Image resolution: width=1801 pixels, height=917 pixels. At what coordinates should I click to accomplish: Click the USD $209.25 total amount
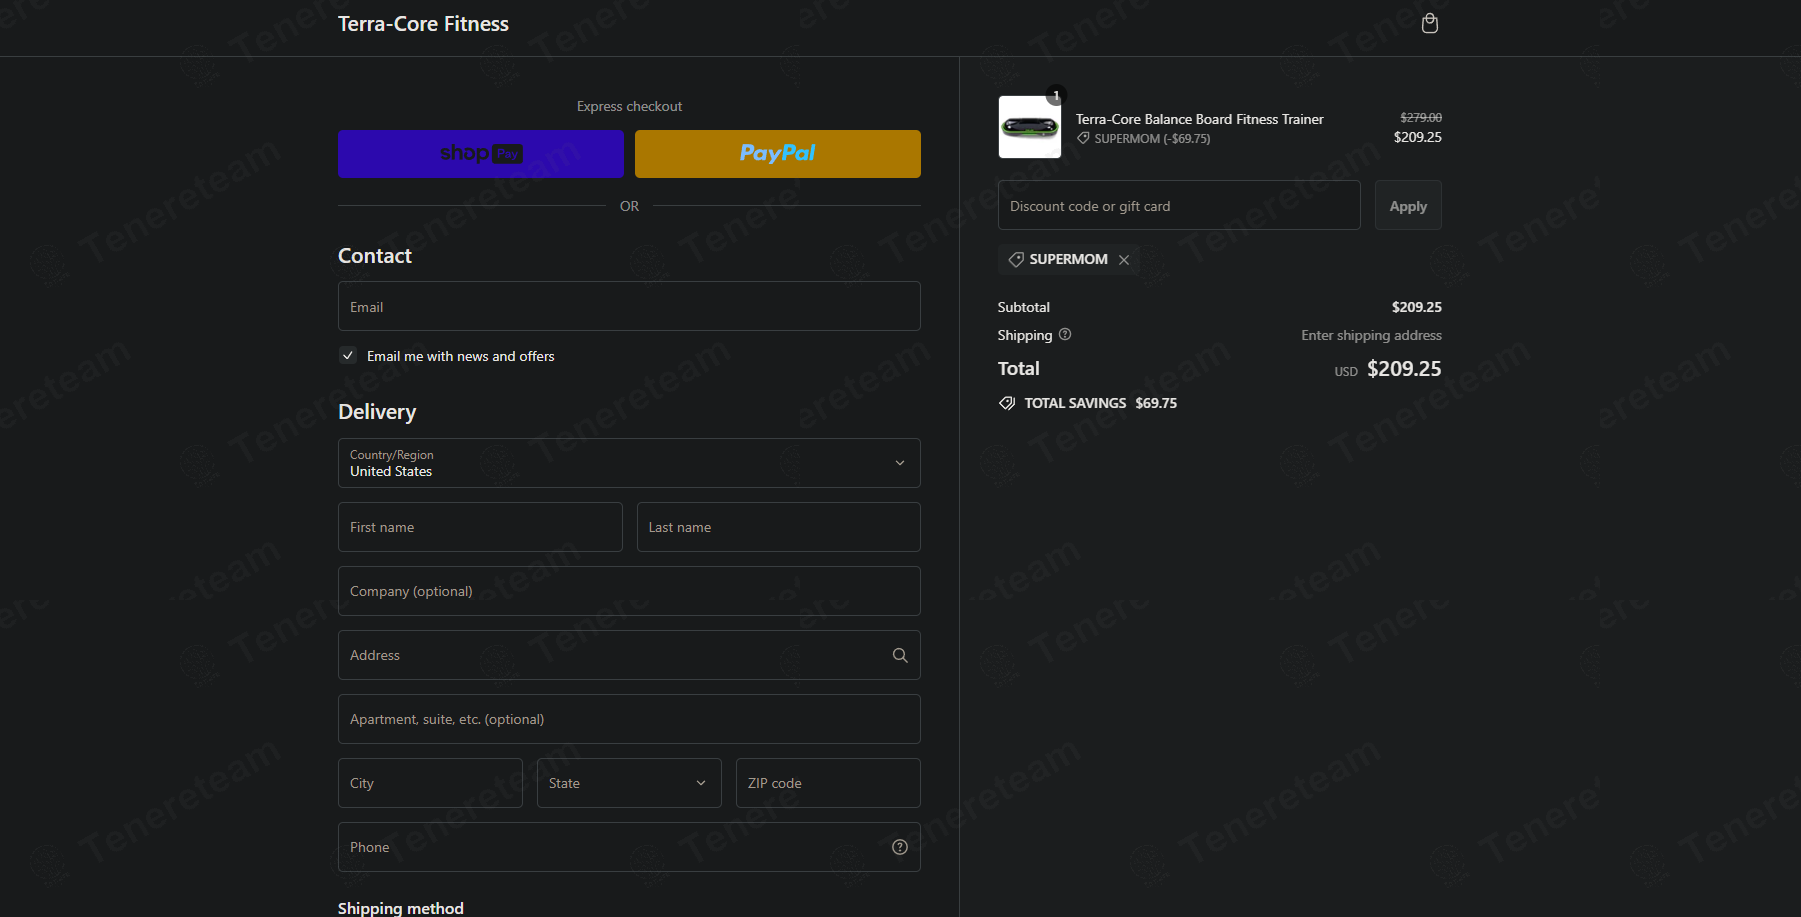point(1388,369)
